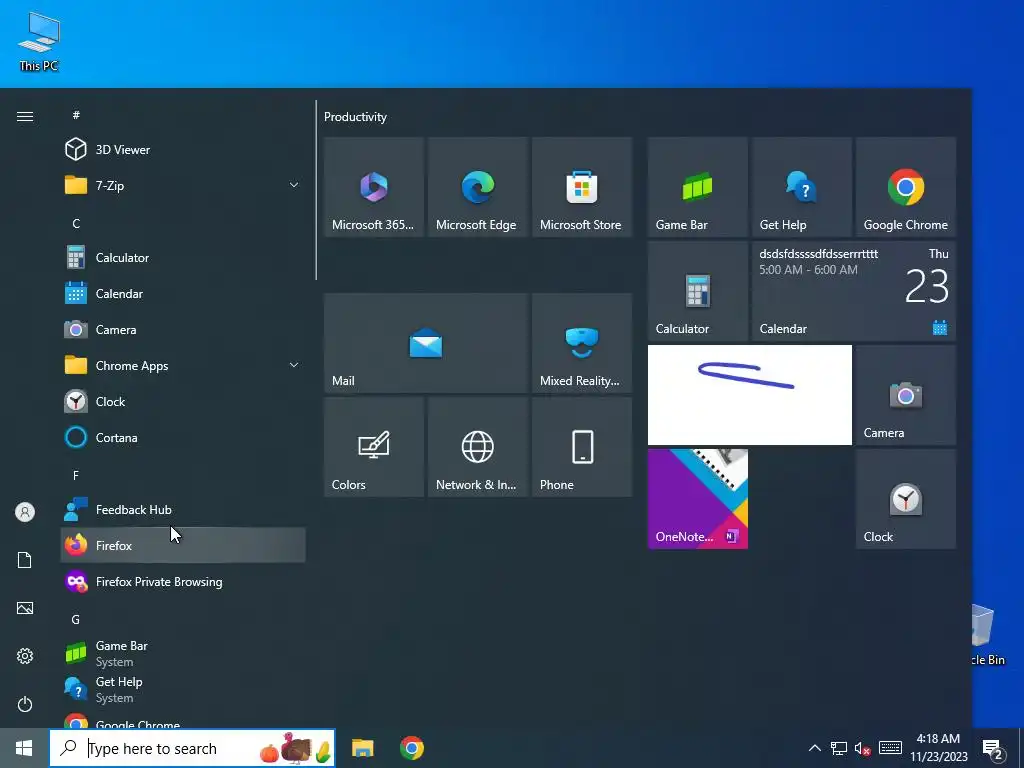Click the Microsoft 365 tile
The image size is (1024, 768).
coord(374,187)
